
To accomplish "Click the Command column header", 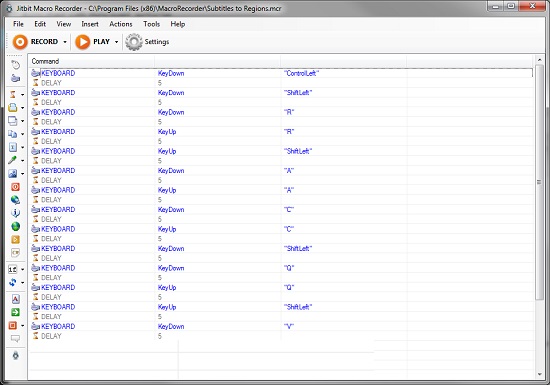I will click(x=91, y=61).
